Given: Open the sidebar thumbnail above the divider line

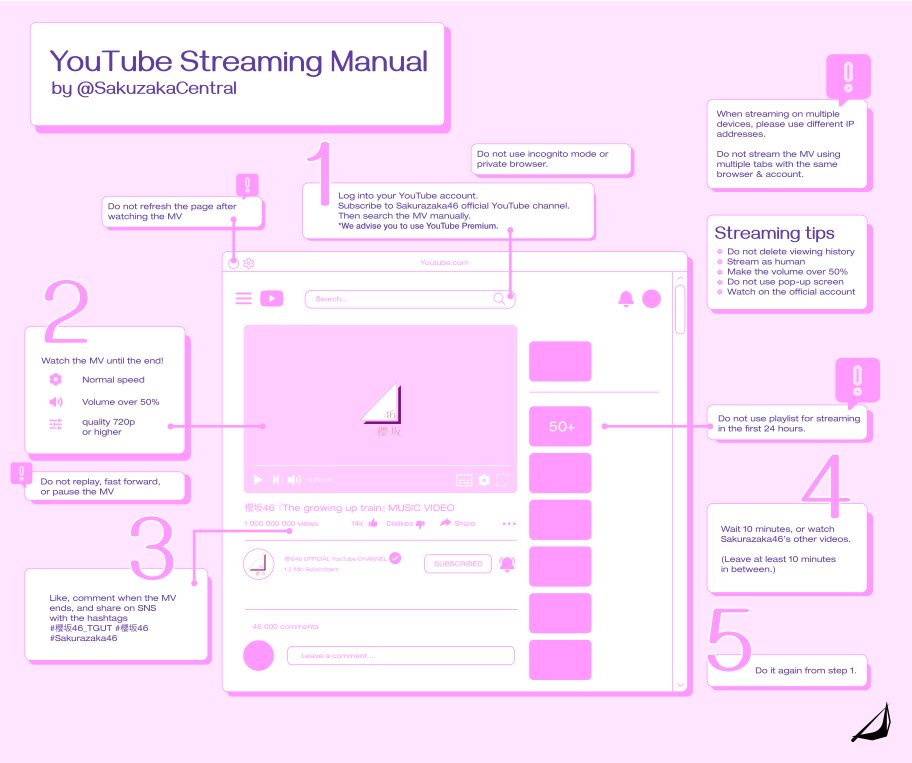Looking at the screenshot, I should 560,361.
